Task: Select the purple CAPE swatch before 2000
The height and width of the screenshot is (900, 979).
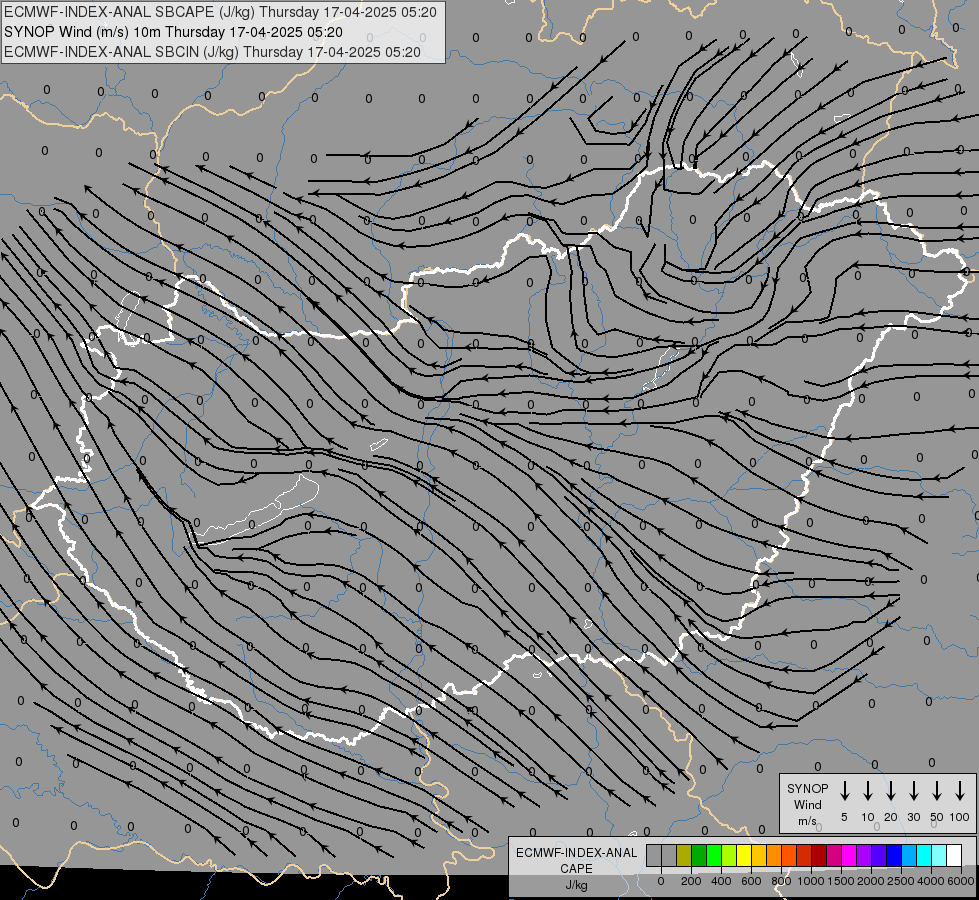Action: tap(865, 855)
